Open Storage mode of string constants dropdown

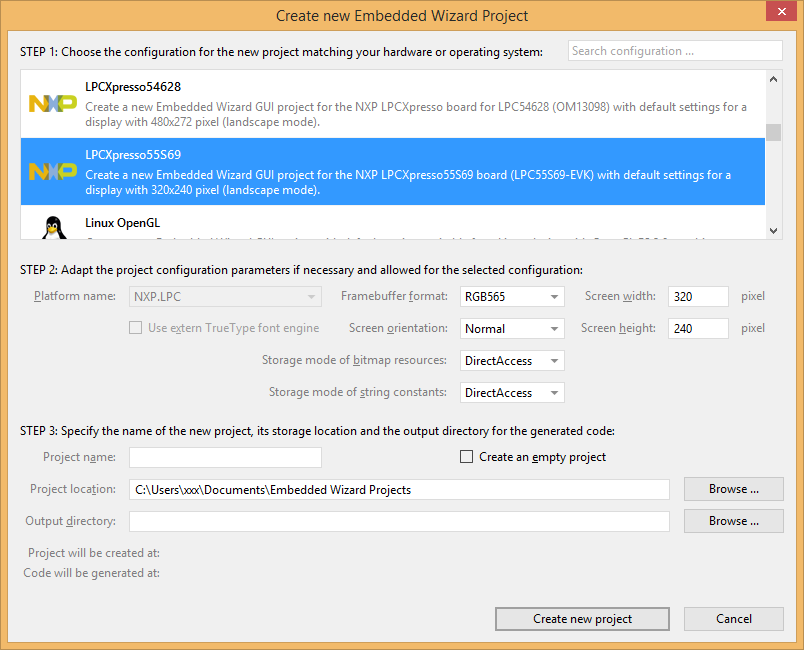512,393
